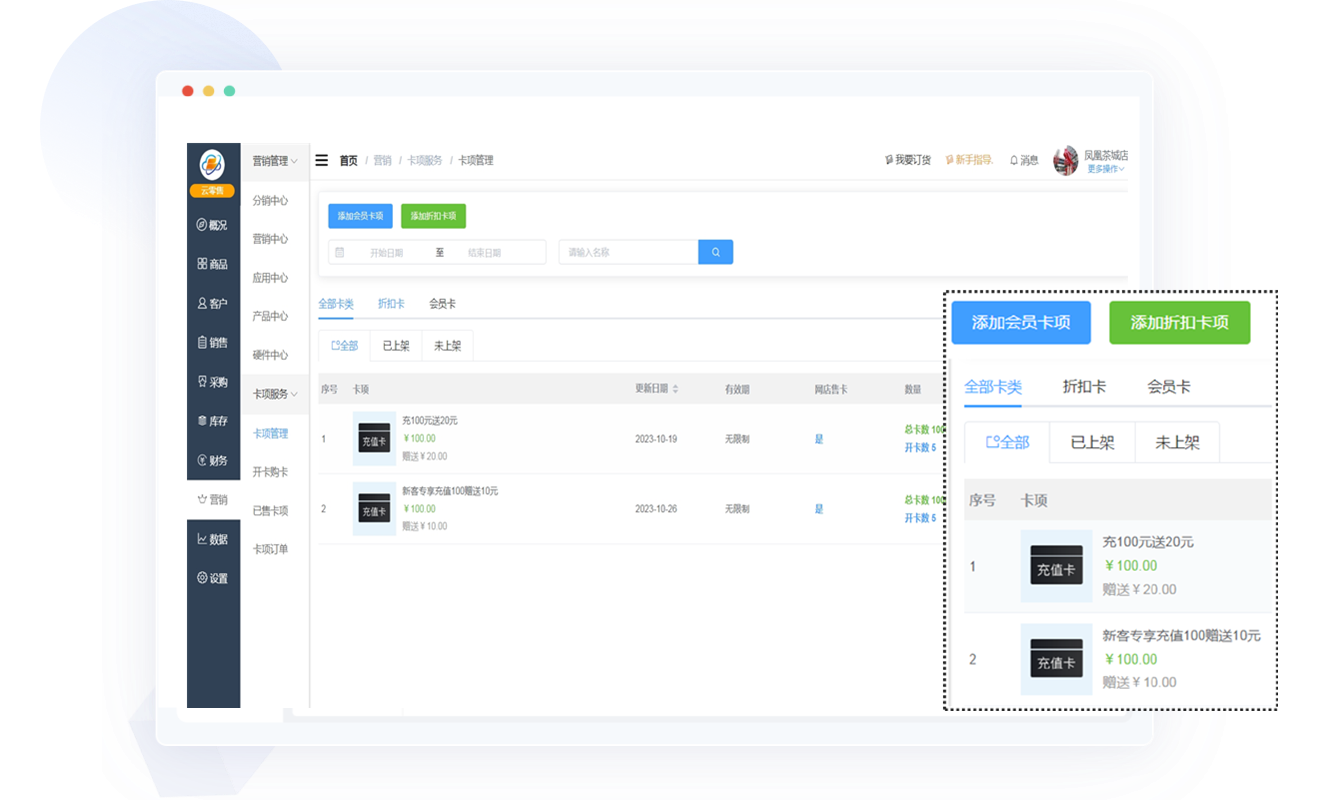Open 数据 data reports in sidebar
Viewport: 1320px width, 800px height.
point(213,539)
